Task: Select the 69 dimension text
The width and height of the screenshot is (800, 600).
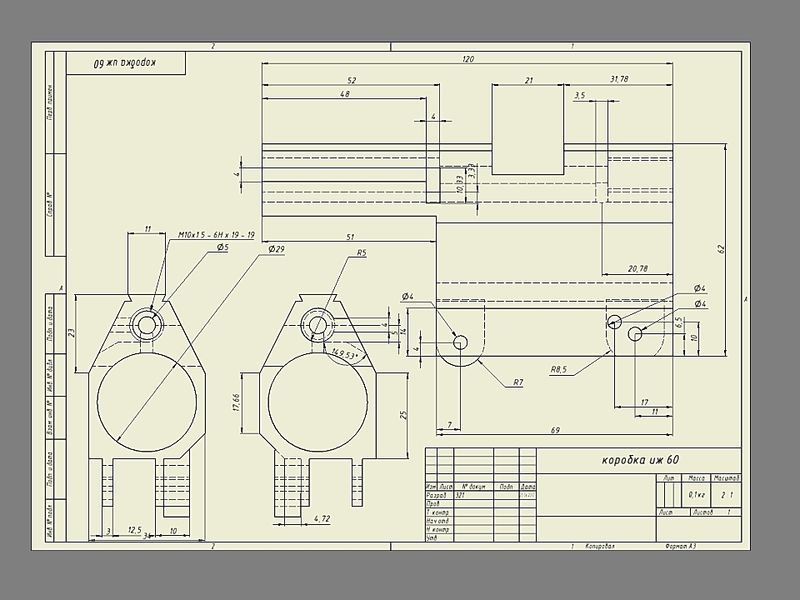Action: click(x=555, y=430)
